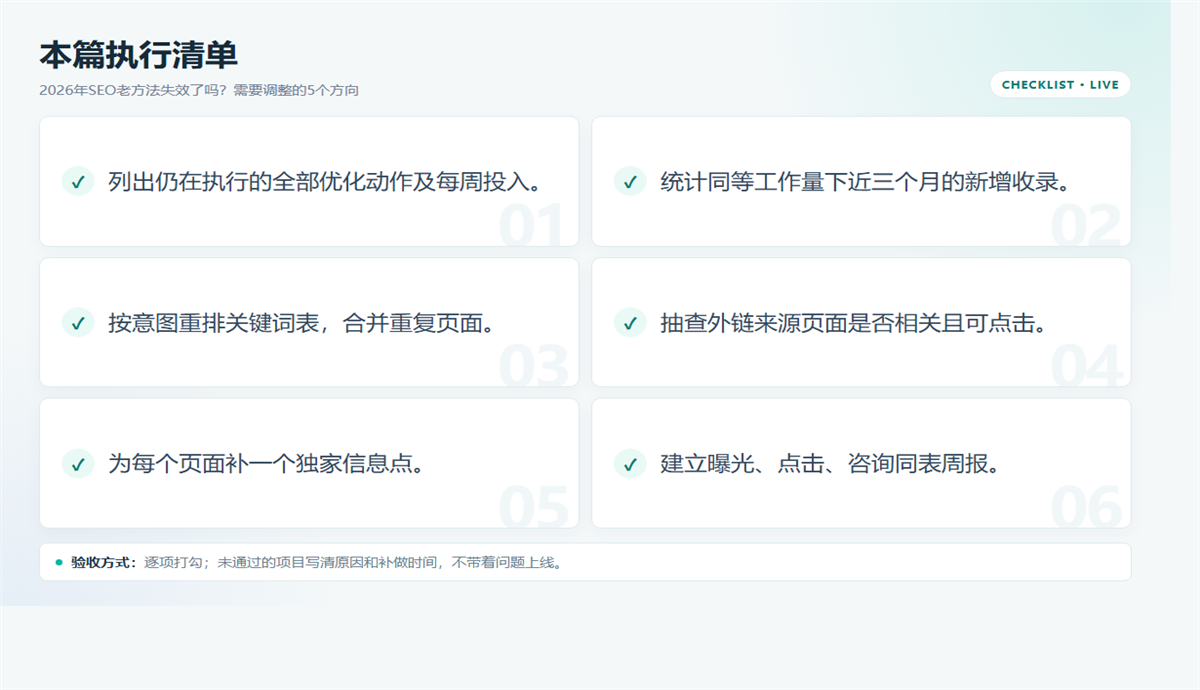Select the text 按意图重排关键词表，合并重复页面。
This screenshot has width=1200, height=690.
pos(303,323)
